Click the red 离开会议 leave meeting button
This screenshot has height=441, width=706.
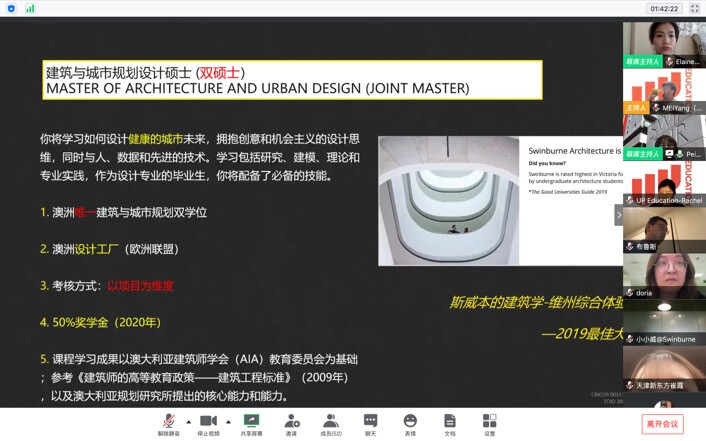pyautogui.click(x=662, y=424)
